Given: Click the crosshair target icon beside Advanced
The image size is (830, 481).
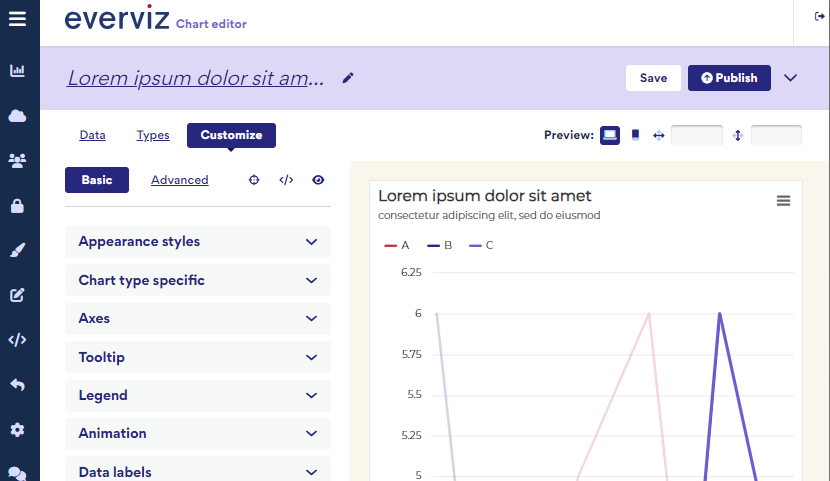Looking at the screenshot, I should [254, 180].
